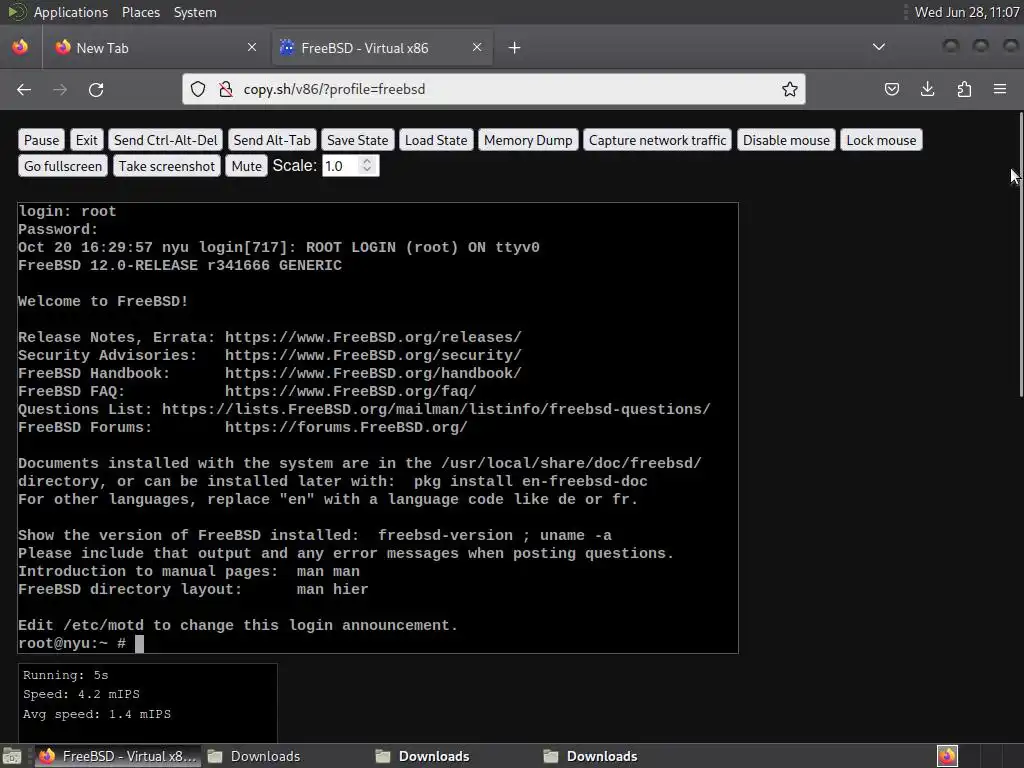Toggle the Disable mouse button

point(786,140)
